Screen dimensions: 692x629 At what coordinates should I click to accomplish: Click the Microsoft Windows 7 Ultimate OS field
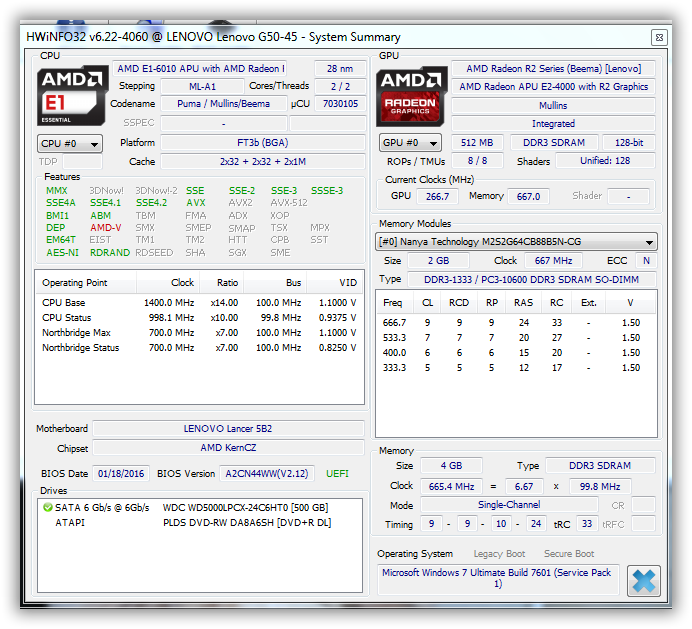tap(498, 579)
